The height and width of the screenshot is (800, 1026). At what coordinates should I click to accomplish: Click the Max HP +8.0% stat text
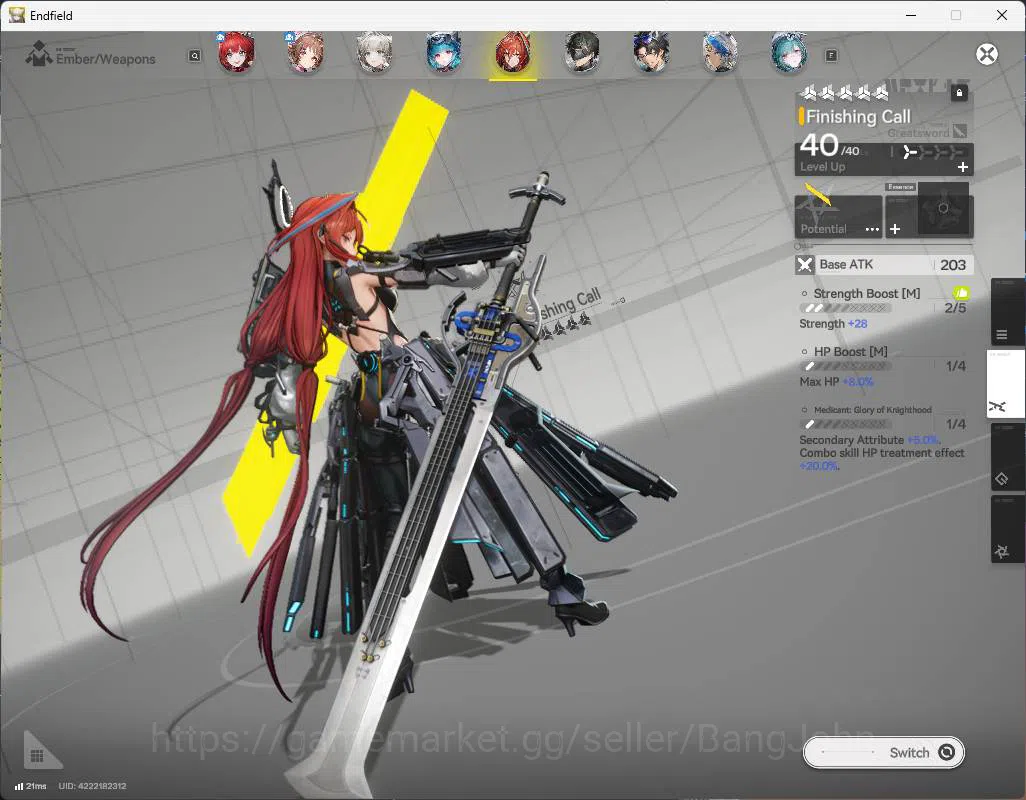click(x=836, y=382)
